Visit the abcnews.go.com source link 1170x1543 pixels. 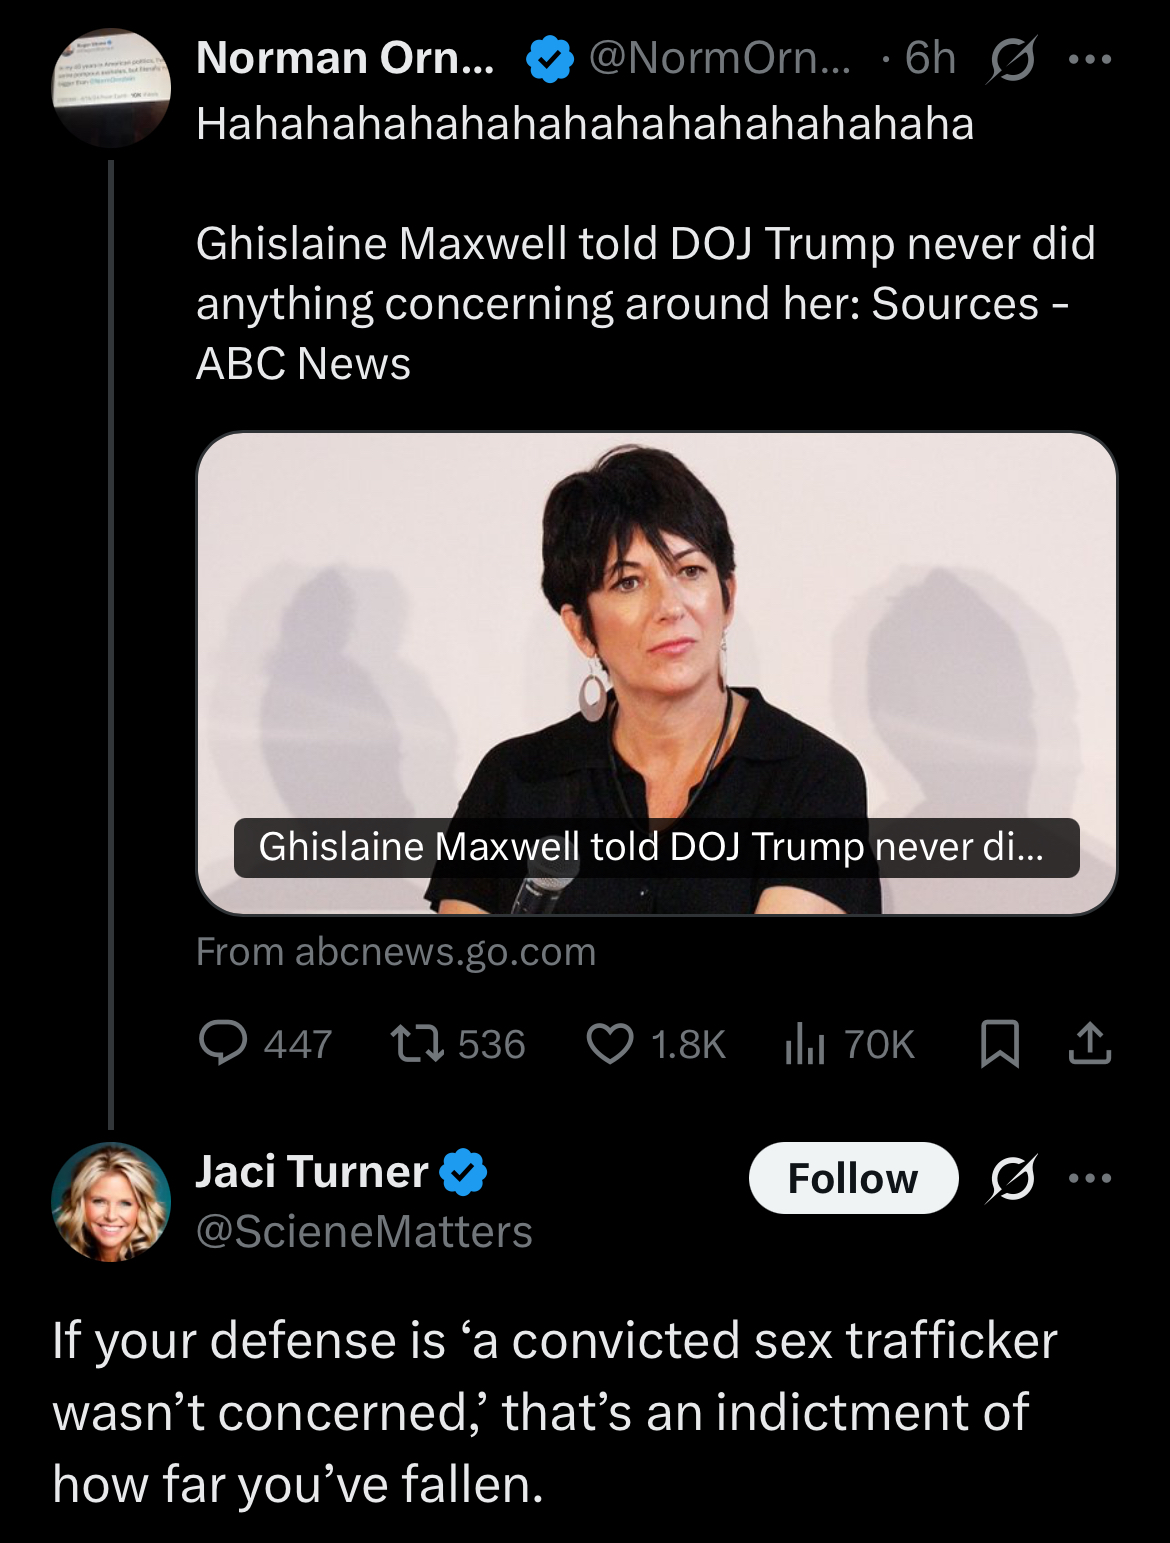click(x=396, y=952)
